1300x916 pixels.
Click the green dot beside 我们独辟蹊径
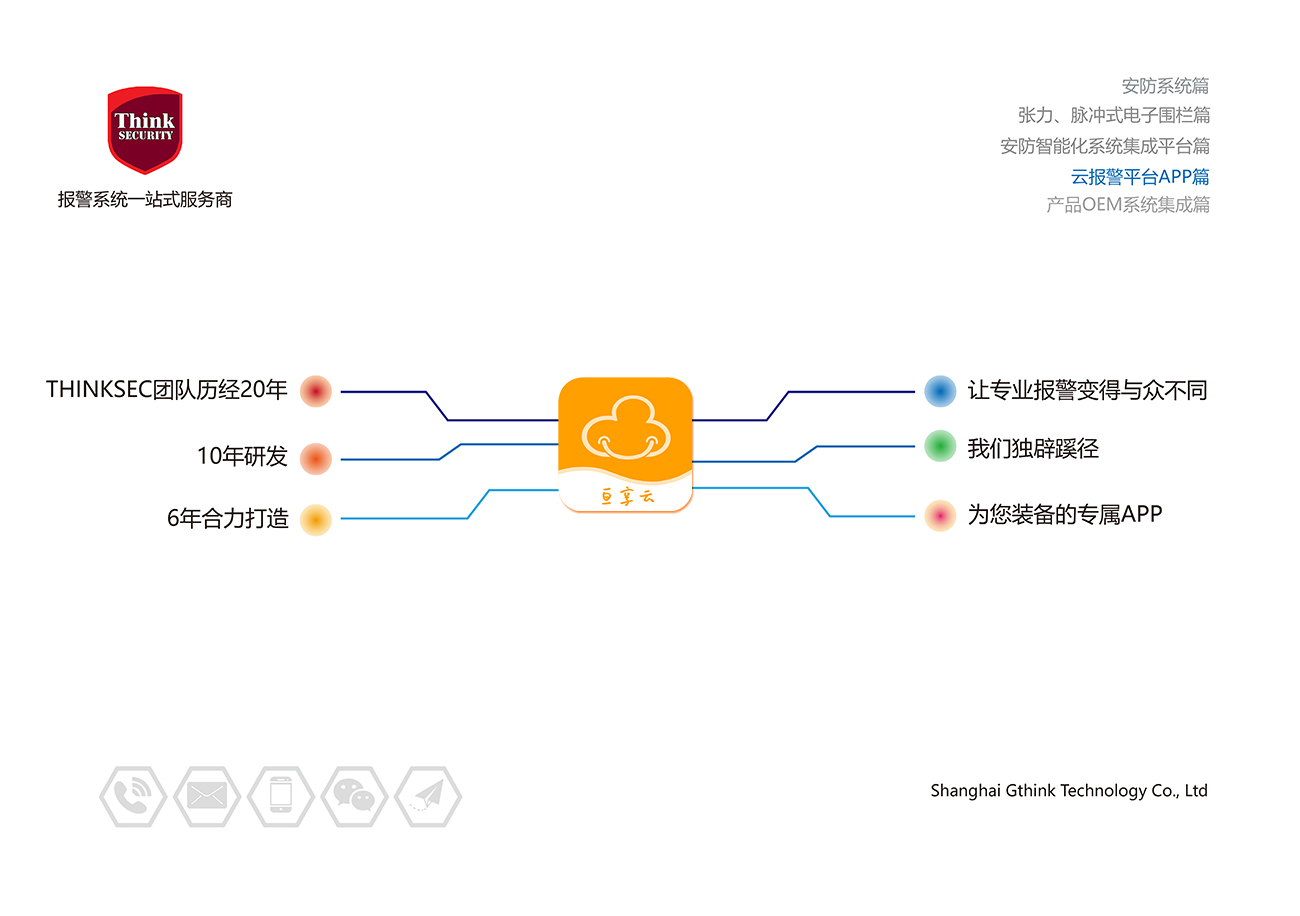pos(940,446)
